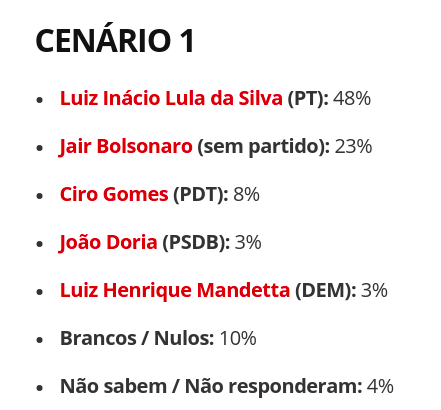Click the 4% value for Não responderam

click(380, 387)
